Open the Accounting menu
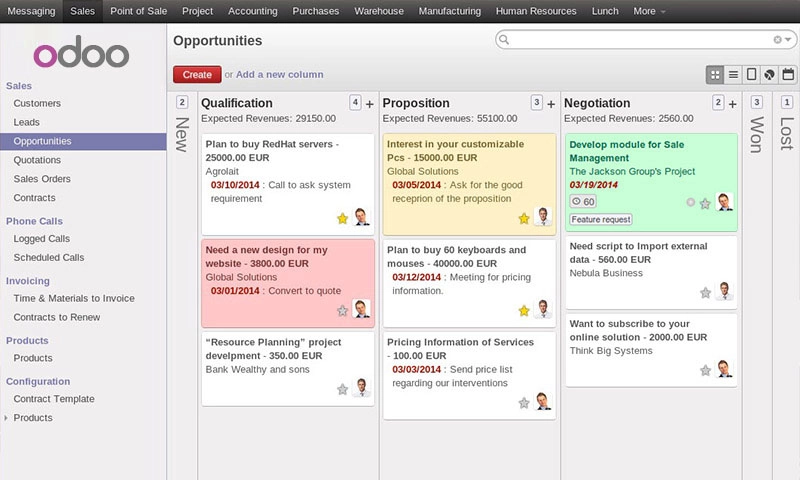 [x=252, y=11]
